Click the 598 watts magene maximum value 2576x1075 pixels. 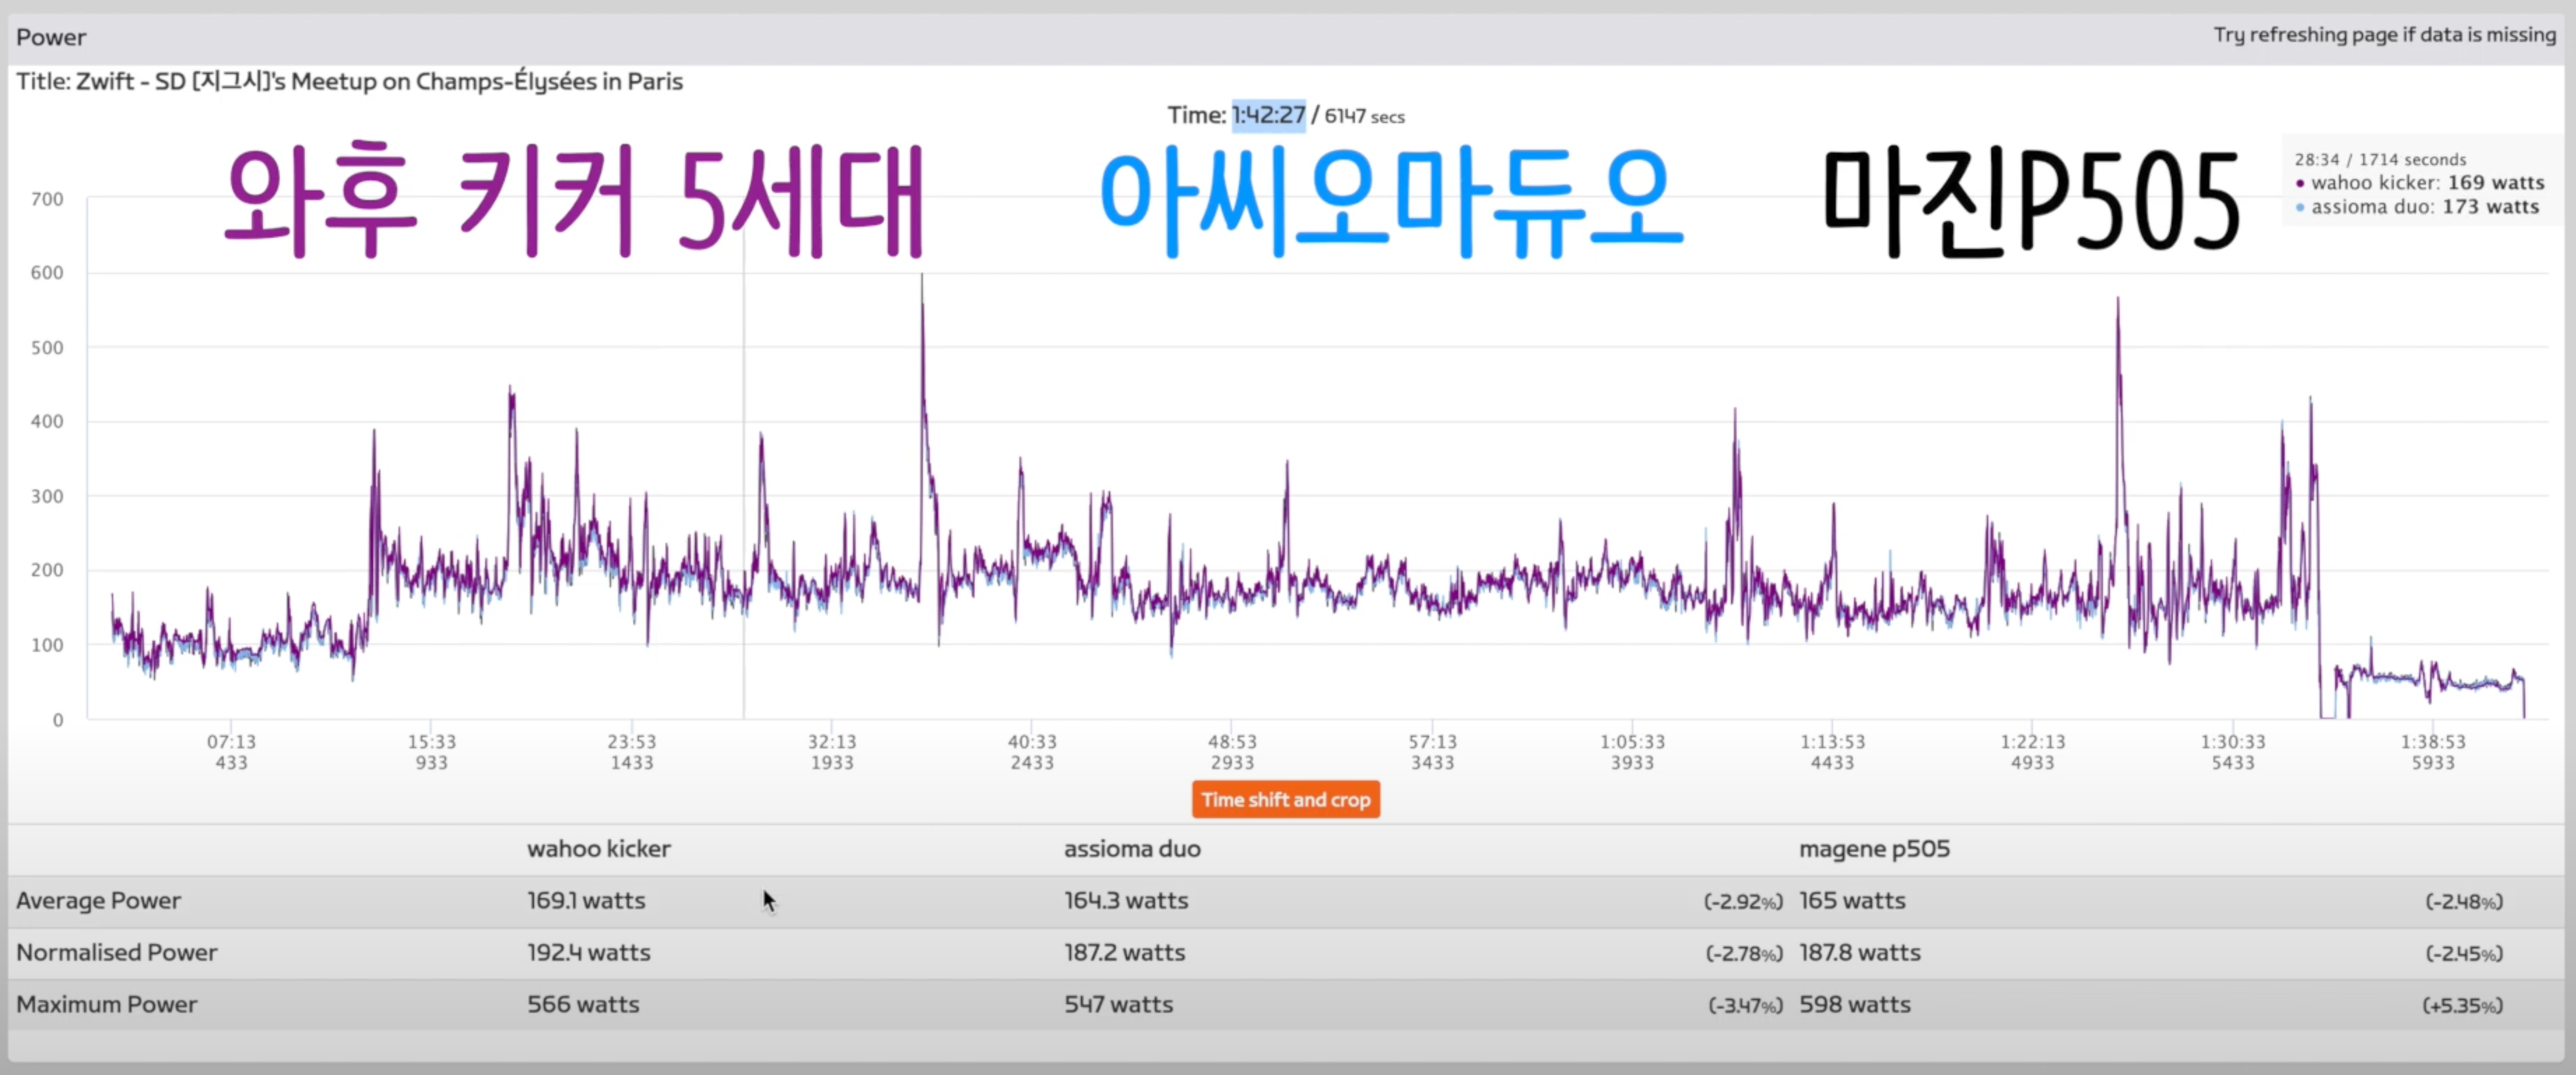click(x=1854, y=1004)
